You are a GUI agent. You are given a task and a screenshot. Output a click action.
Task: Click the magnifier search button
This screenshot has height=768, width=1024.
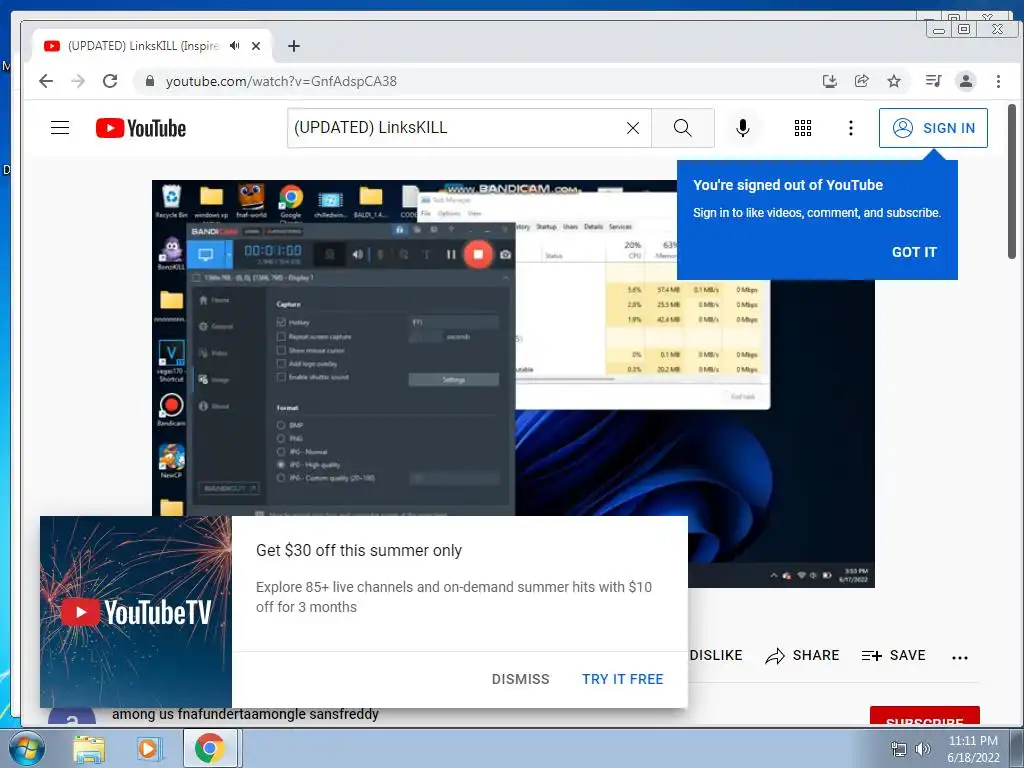(x=682, y=127)
